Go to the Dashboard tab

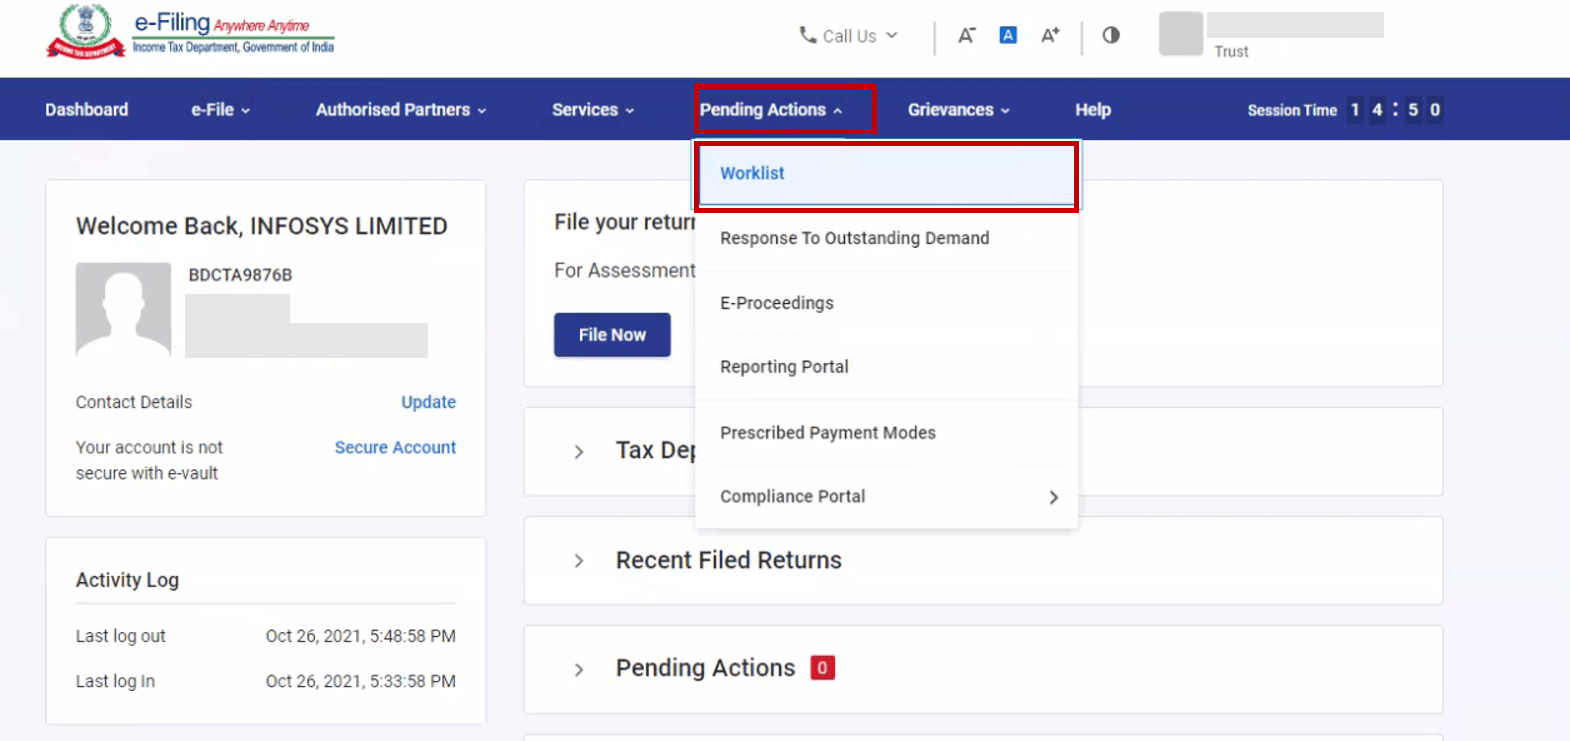(86, 110)
